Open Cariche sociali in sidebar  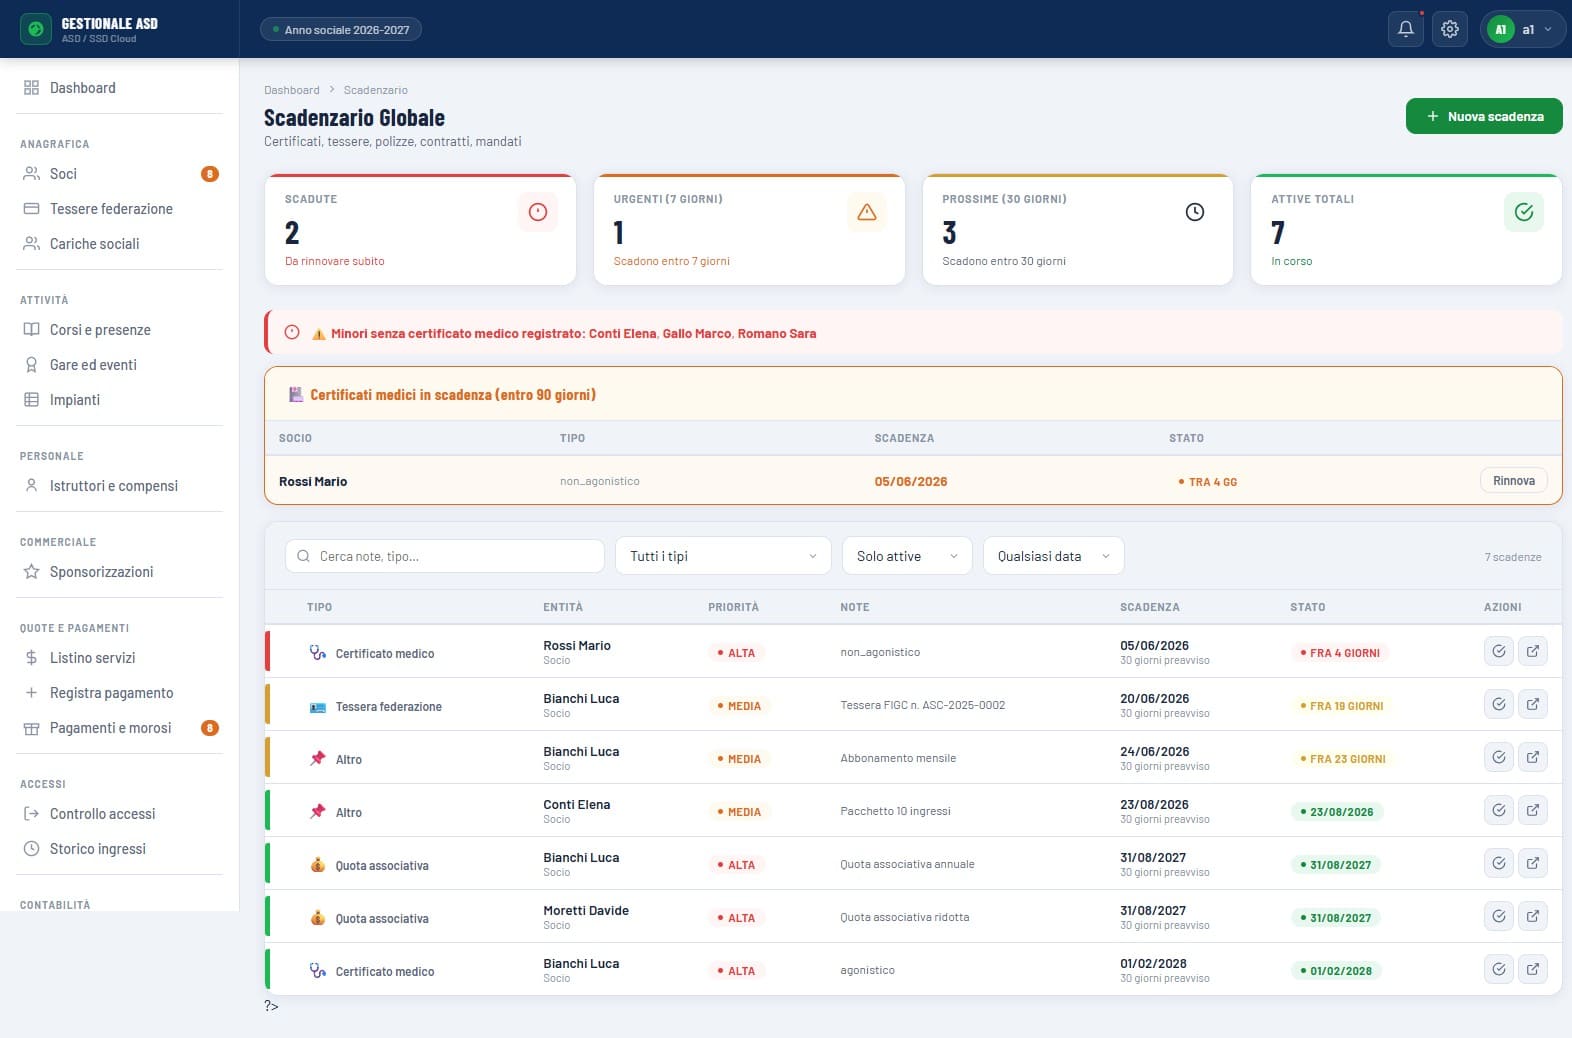tap(120, 244)
